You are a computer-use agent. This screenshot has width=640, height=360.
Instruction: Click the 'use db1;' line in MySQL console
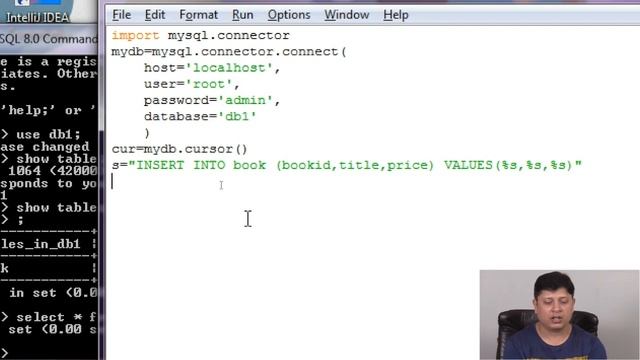click(41, 134)
